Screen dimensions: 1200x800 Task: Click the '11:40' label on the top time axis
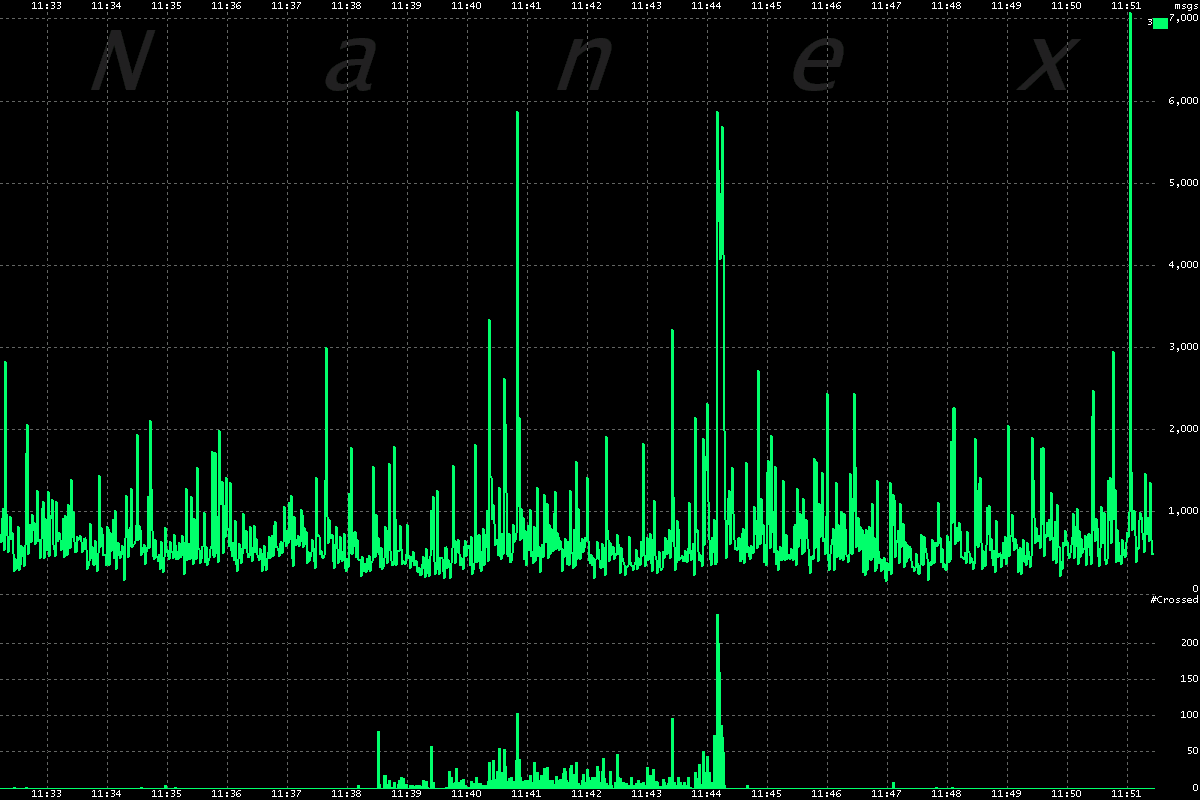pos(466,6)
